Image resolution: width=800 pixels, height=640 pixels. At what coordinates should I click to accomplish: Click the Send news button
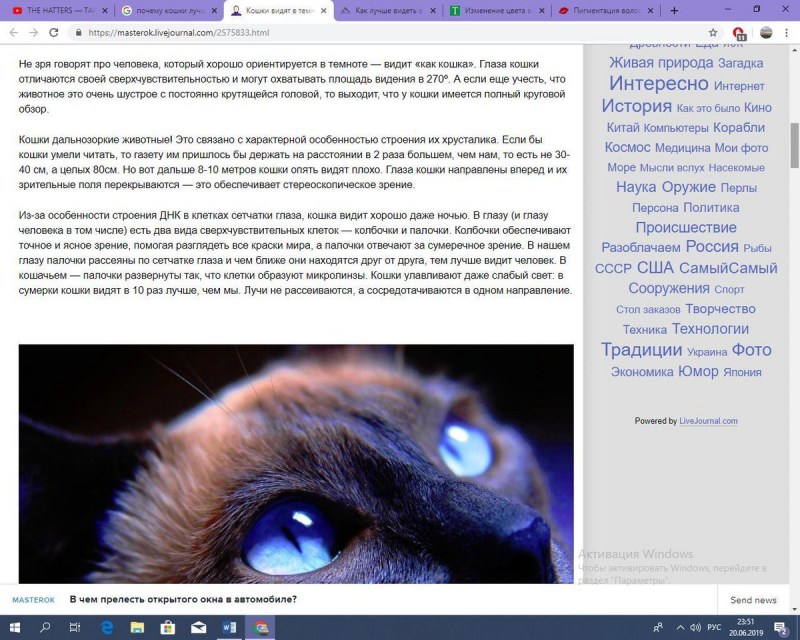tap(753, 600)
